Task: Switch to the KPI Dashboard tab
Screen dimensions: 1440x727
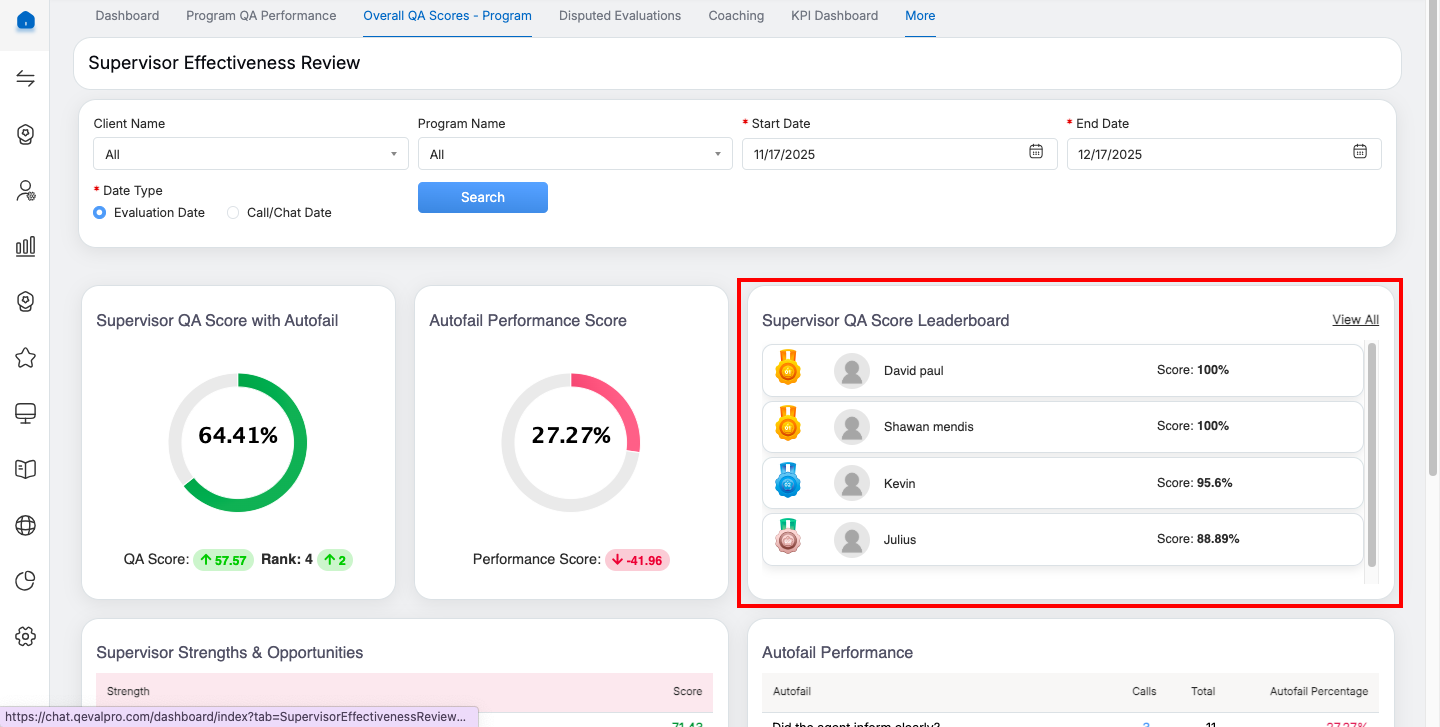Action: (x=834, y=16)
